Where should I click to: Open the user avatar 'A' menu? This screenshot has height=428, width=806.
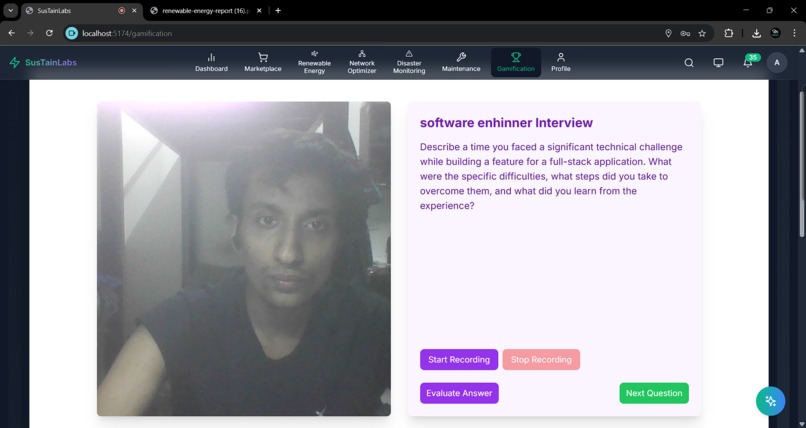777,63
